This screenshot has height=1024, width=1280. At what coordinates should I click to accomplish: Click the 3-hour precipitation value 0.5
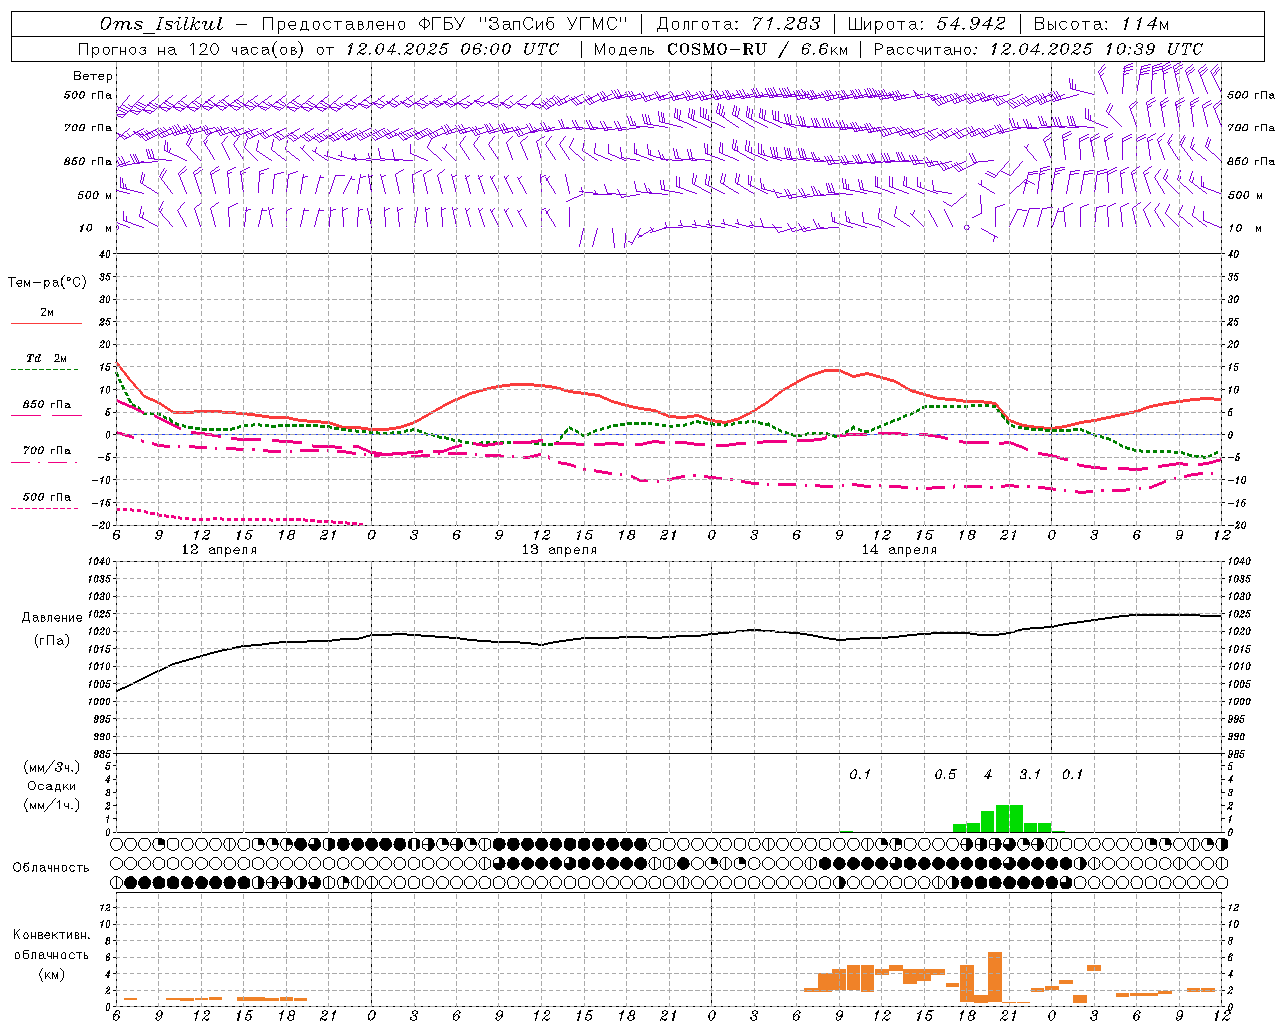point(945,774)
